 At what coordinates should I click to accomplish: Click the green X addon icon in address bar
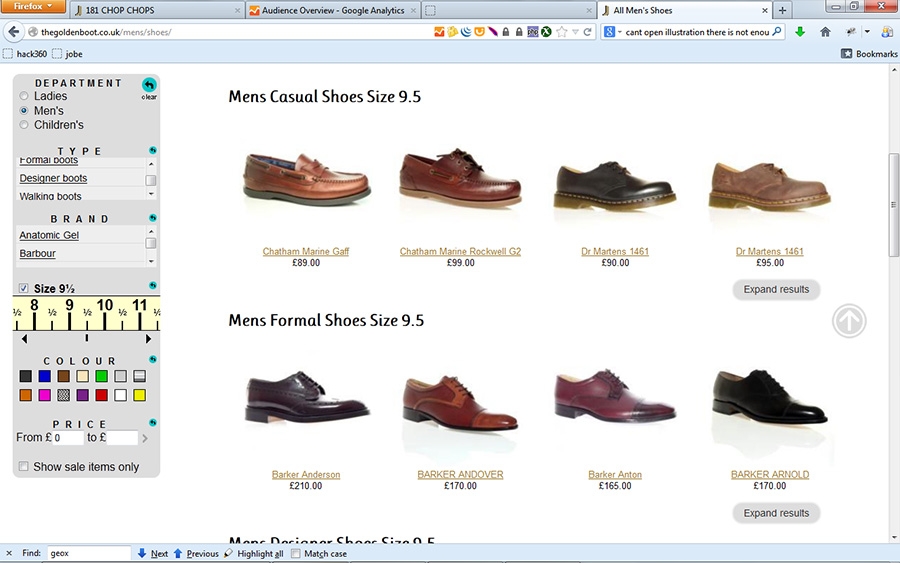click(x=546, y=32)
